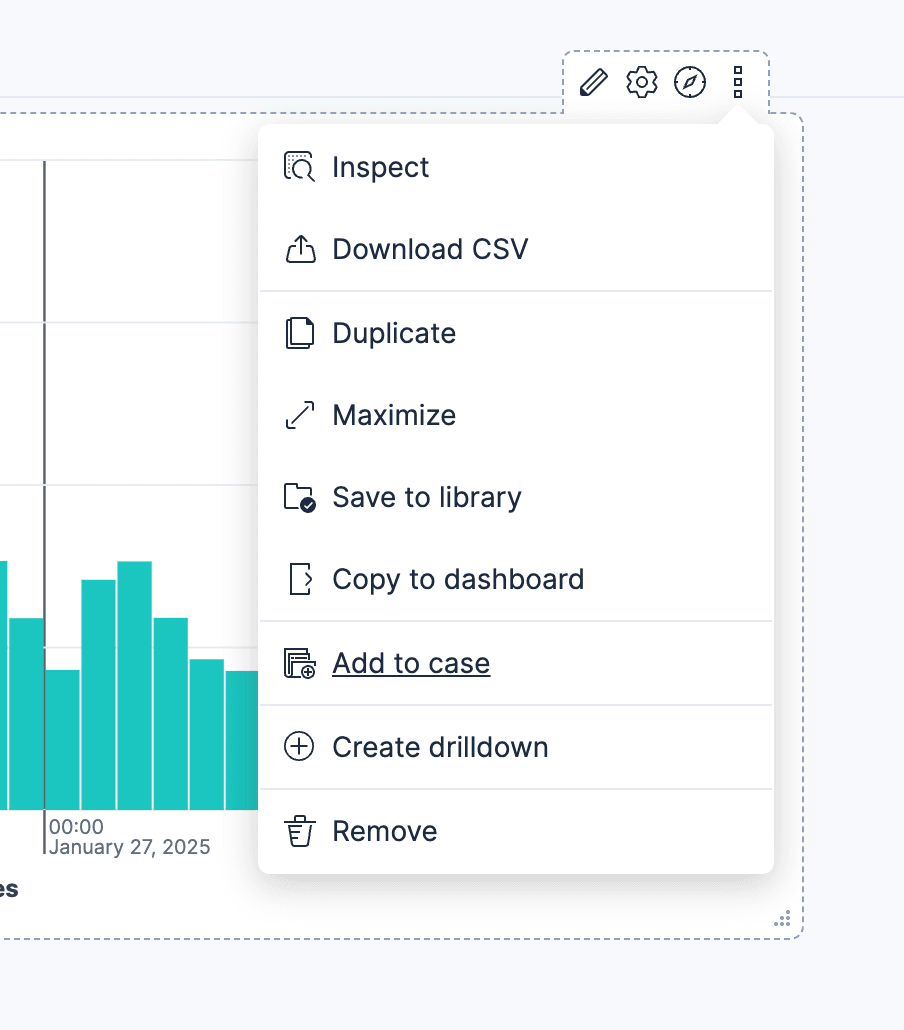Choose Copy to dashboard
Image resolution: width=904 pixels, height=1030 pixels.
point(458,579)
